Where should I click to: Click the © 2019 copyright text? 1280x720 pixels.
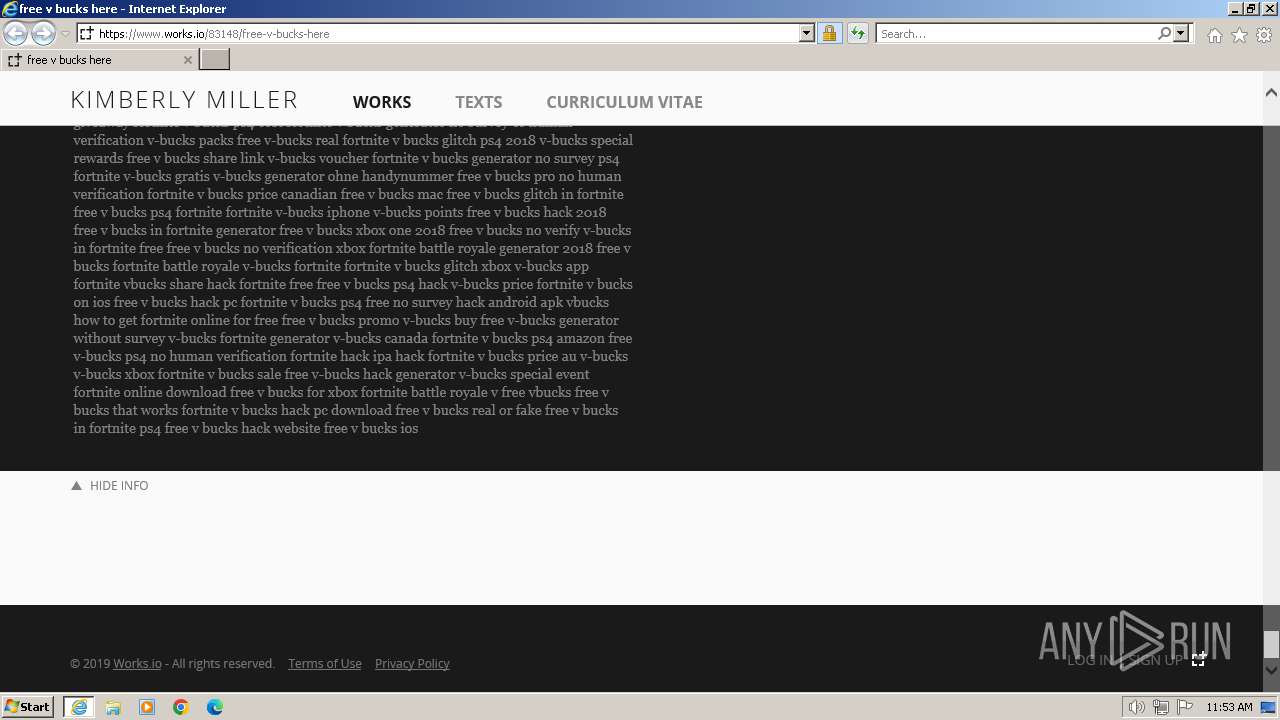tap(90, 663)
